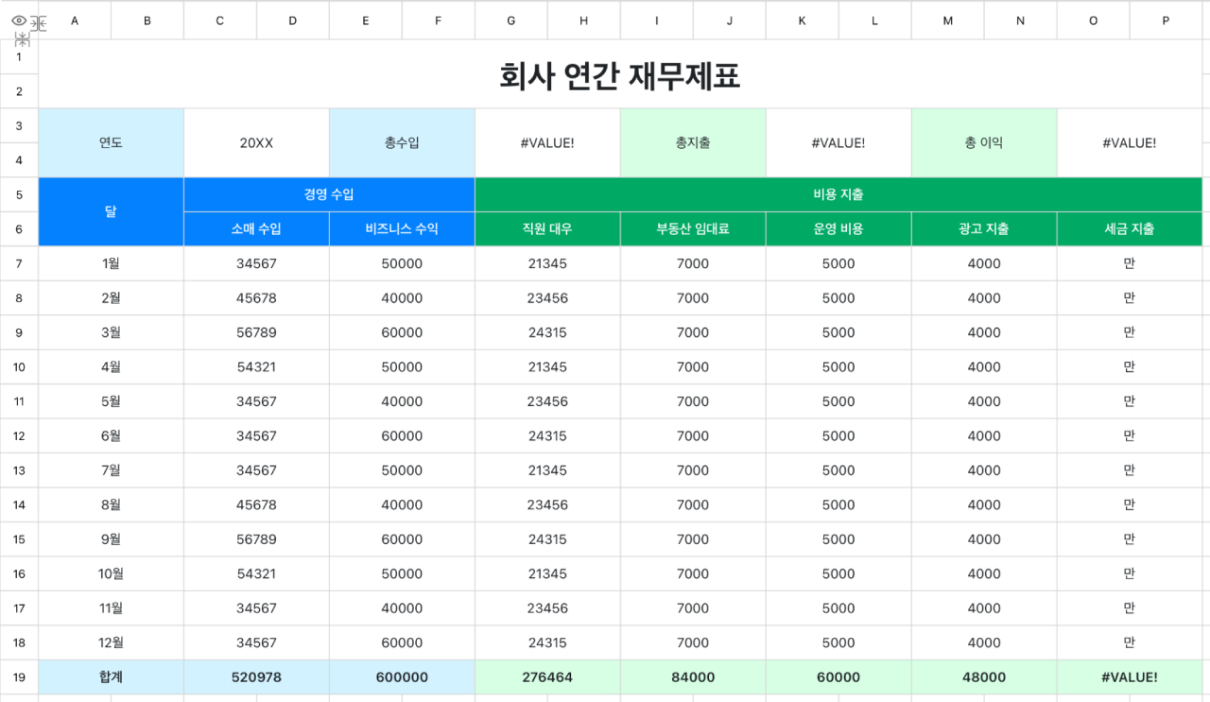Select the 6월 month cell
Image resolution: width=1210 pixels, height=702 pixels.
pyautogui.click(x=111, y=436)
